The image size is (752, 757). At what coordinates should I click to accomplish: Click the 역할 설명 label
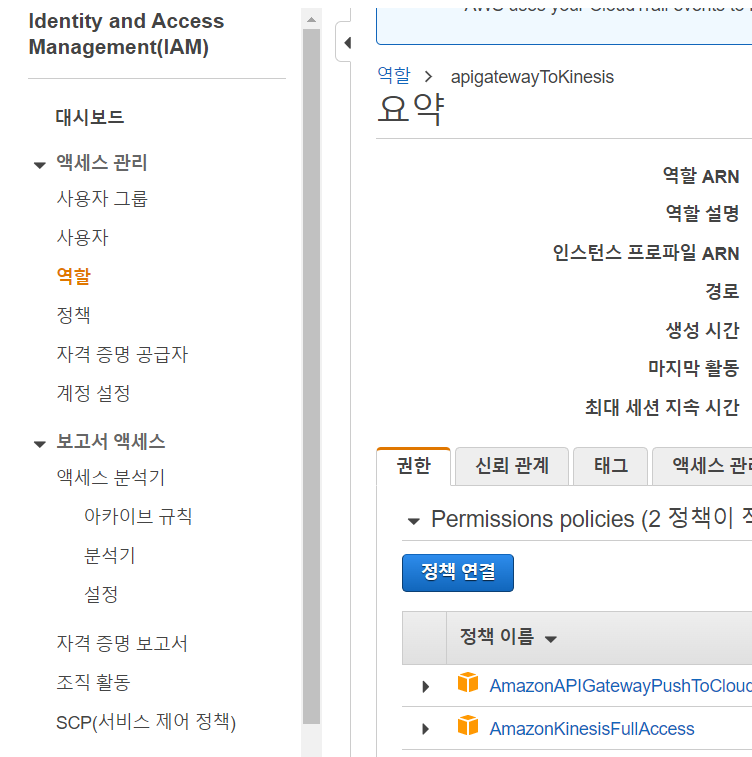[x=702, y=213]
